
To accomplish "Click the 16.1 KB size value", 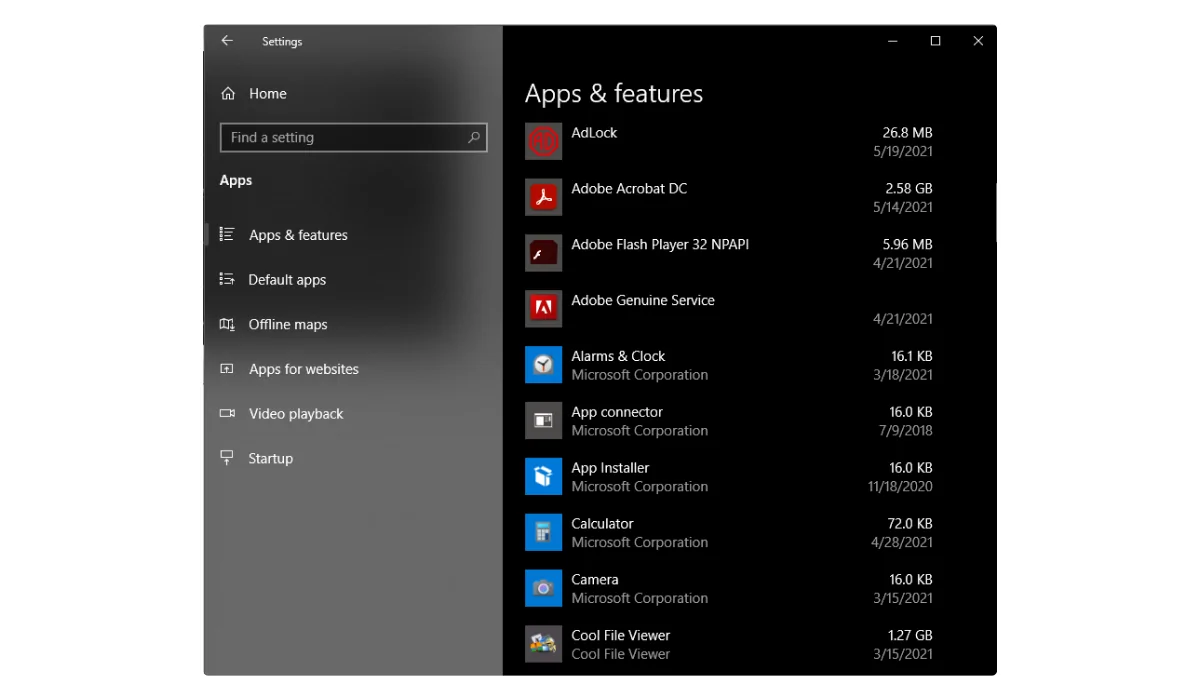I will click(911, 356).
